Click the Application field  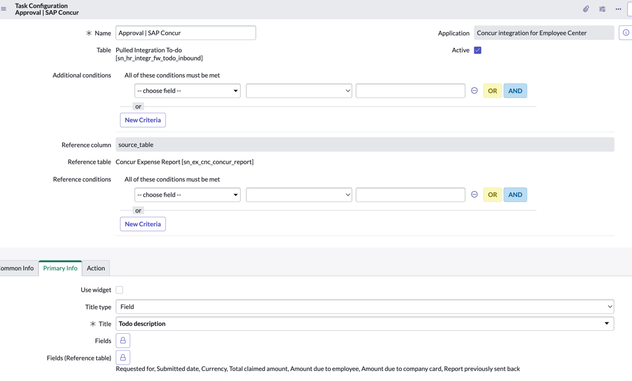pyautogui.click(x=544, y=33)
